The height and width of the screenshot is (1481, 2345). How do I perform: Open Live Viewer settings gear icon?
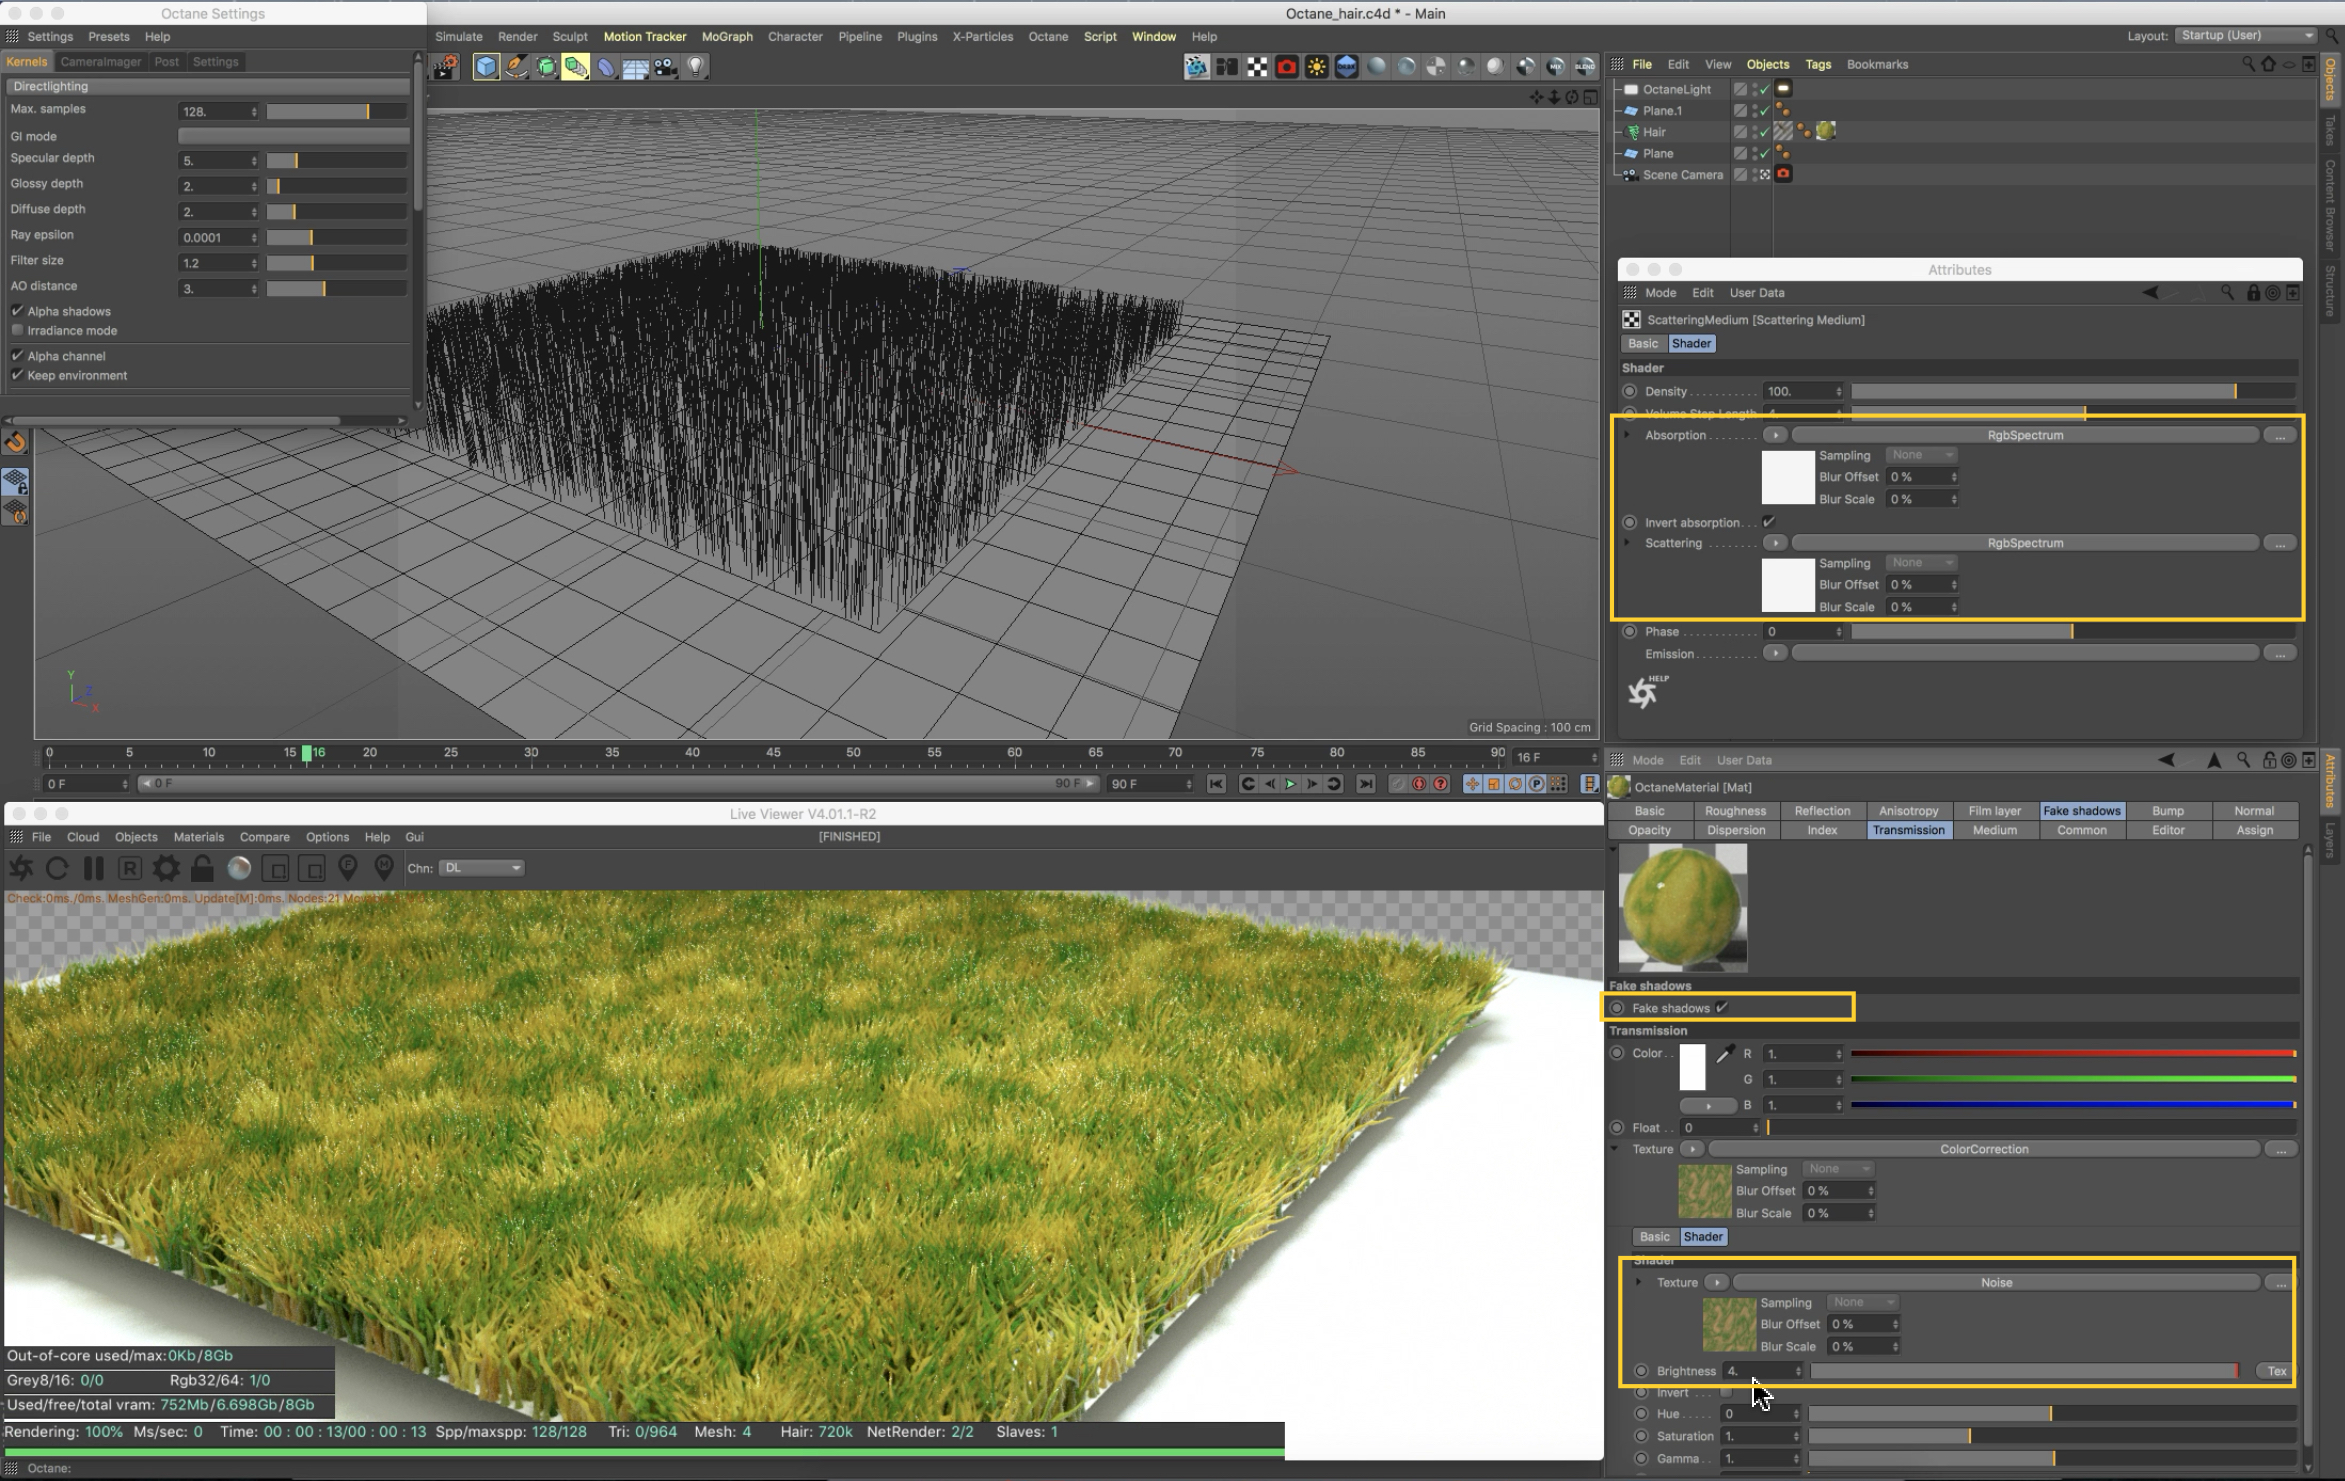tap(166, 868)
